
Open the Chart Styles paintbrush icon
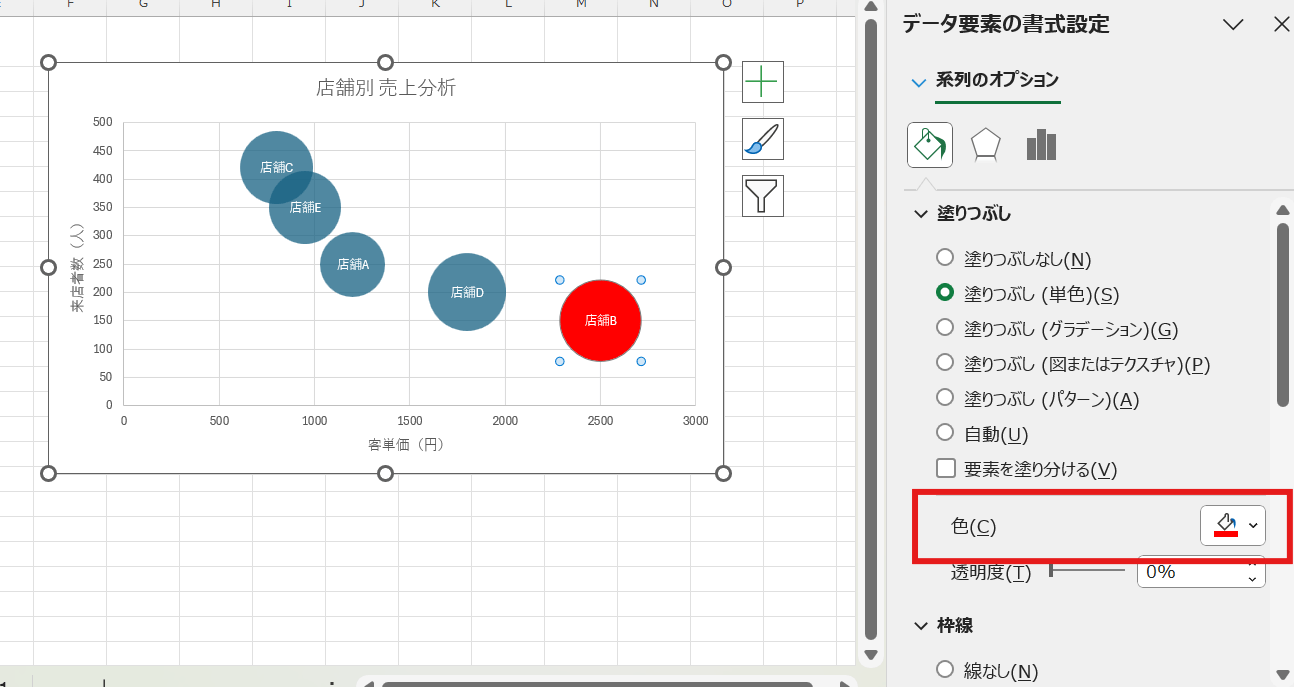[x=762, y=139]
